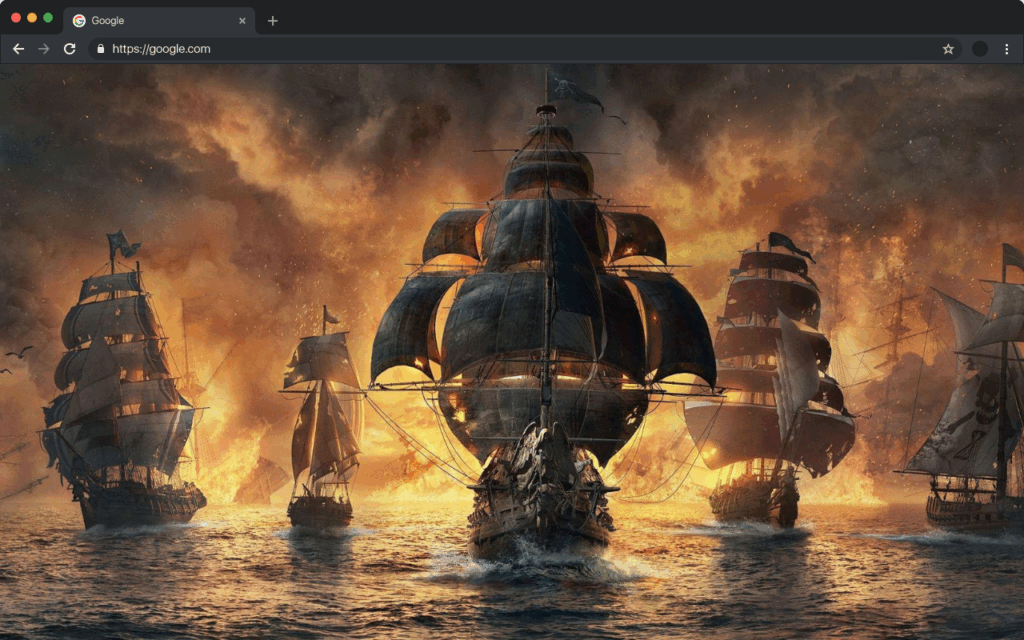View site info via the lock icon
Image resolution: width=1024 pixels, height=640 pixels.
(x=99, y=49)
